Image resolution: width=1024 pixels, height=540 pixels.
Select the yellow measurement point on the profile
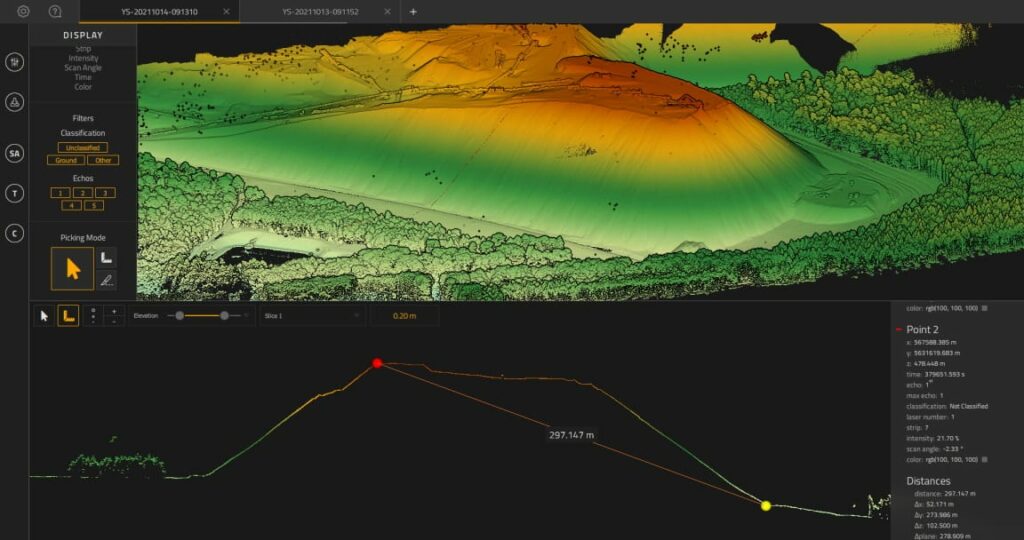coord(766,505)
